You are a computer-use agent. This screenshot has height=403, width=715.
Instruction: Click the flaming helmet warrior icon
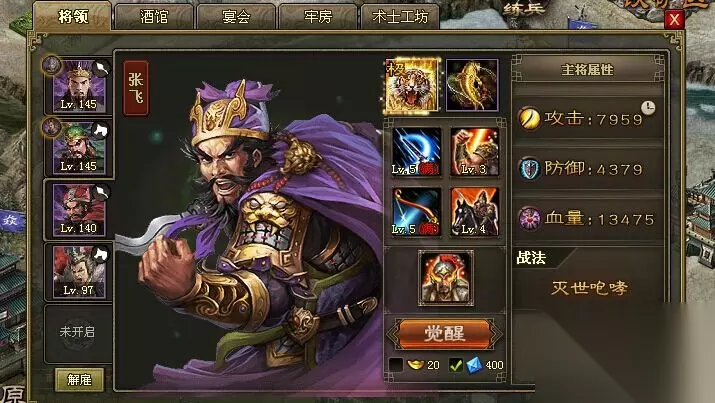tap(446, 278)
